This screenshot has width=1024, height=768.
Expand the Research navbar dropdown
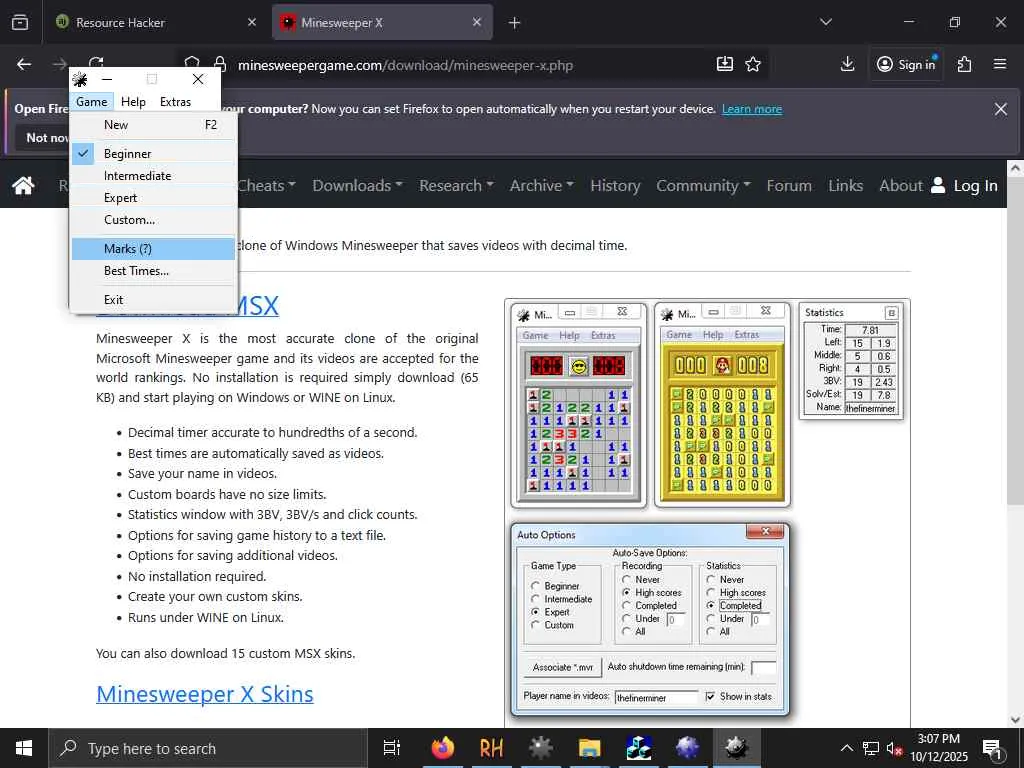coord(456,185)
